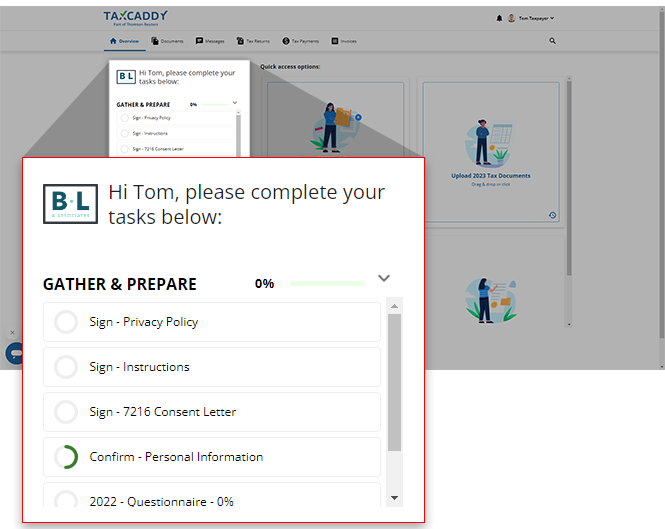Click history clock icon on upload card
Screen dimensions: 665x529
click(x=552, y=215)
